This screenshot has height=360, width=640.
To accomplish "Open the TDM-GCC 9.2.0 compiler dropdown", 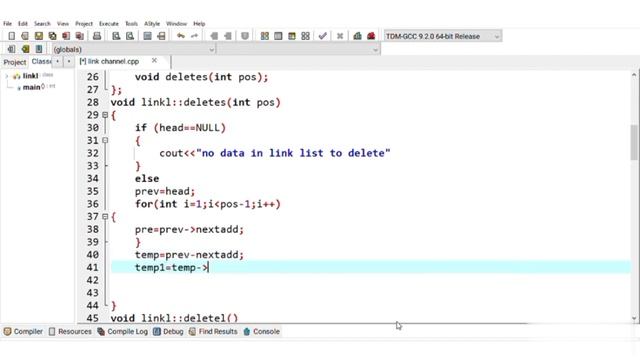I will pyautogui.click(x=443, y=36).
